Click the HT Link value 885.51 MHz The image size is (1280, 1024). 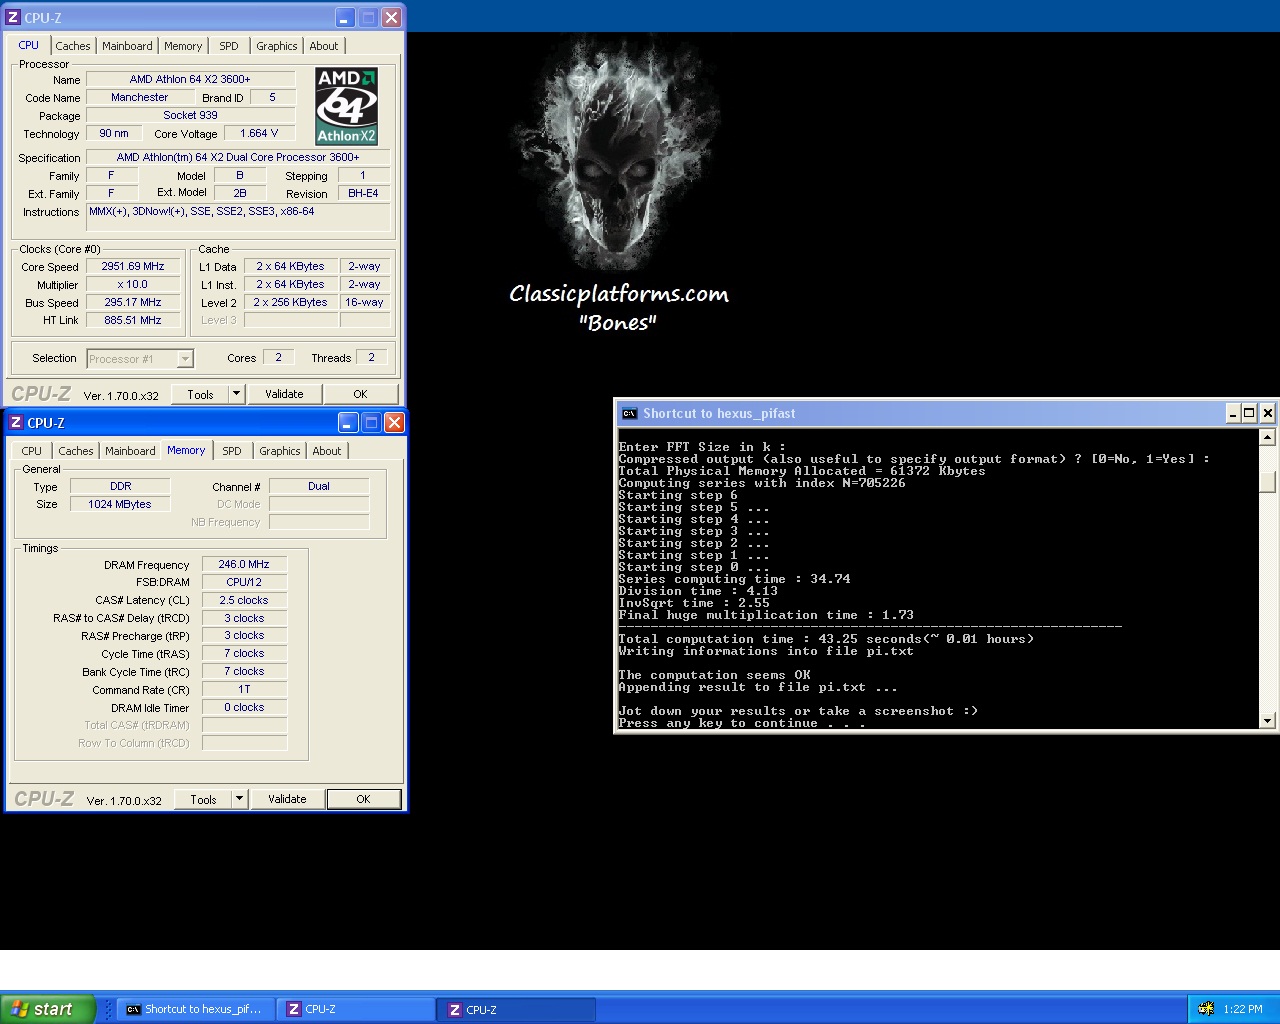click(x=133, y=321)
